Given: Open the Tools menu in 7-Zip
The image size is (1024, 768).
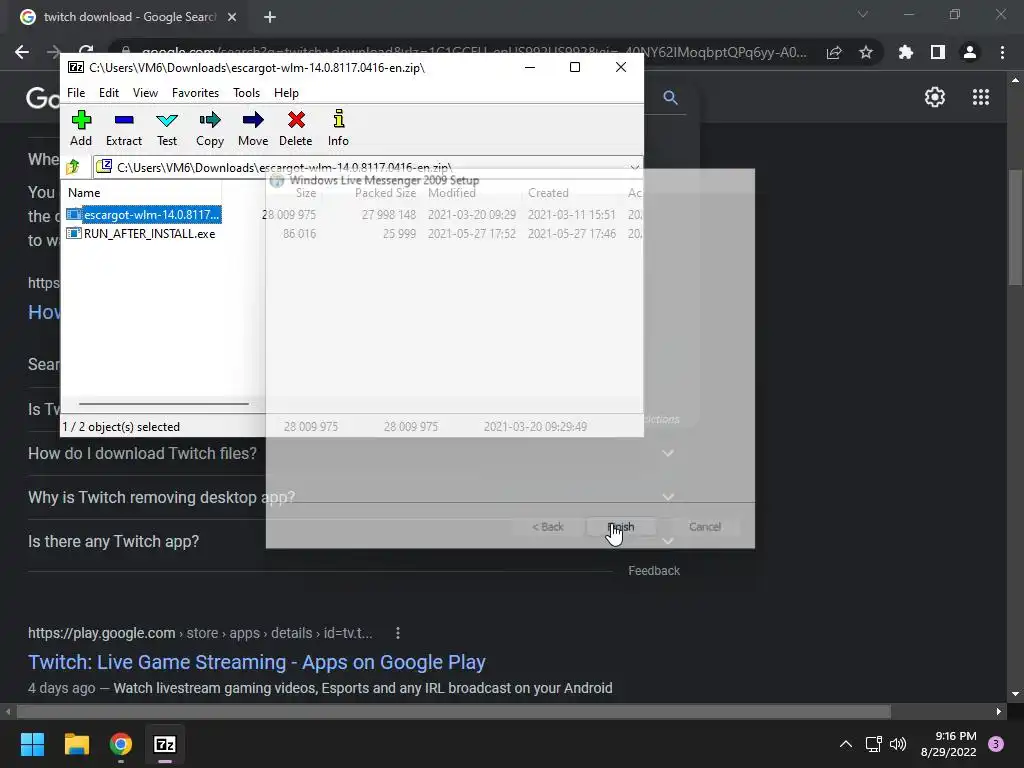Looking at the screenshot, I should [x=246, y=93].
